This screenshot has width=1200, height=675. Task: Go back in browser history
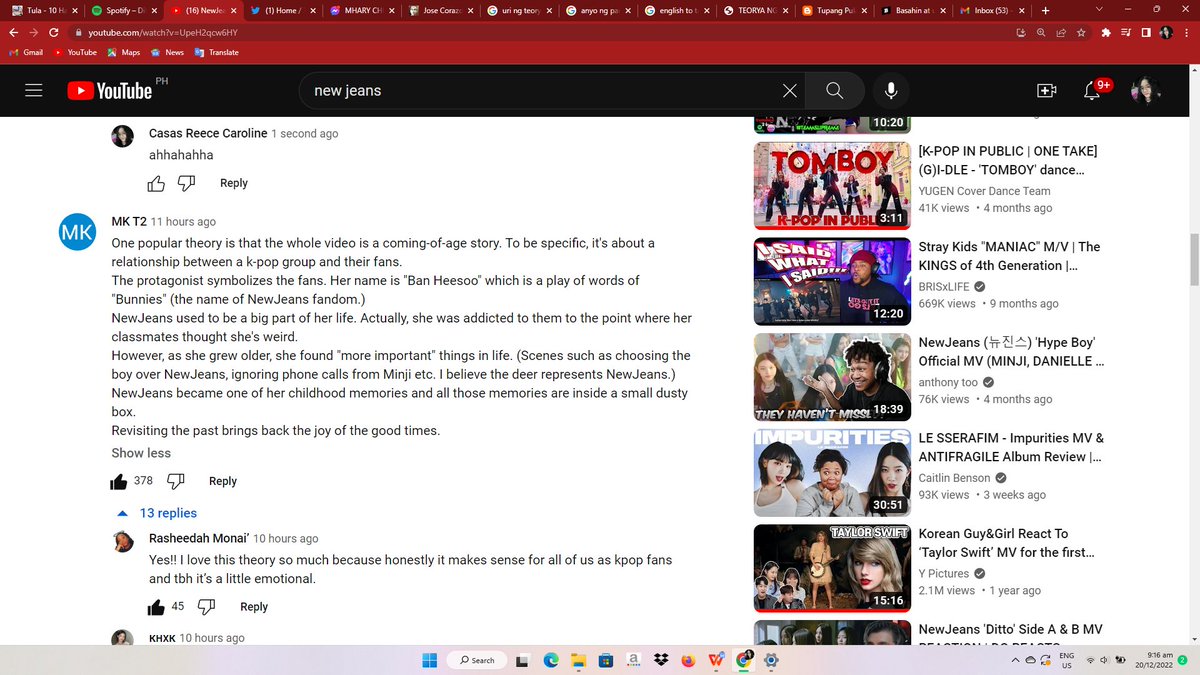(x=14, y=32)
